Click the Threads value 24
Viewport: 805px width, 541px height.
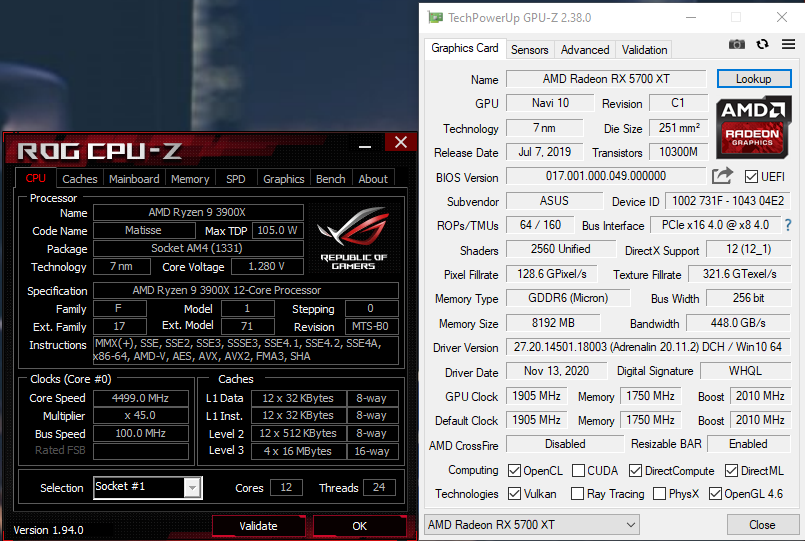point(379,487)
